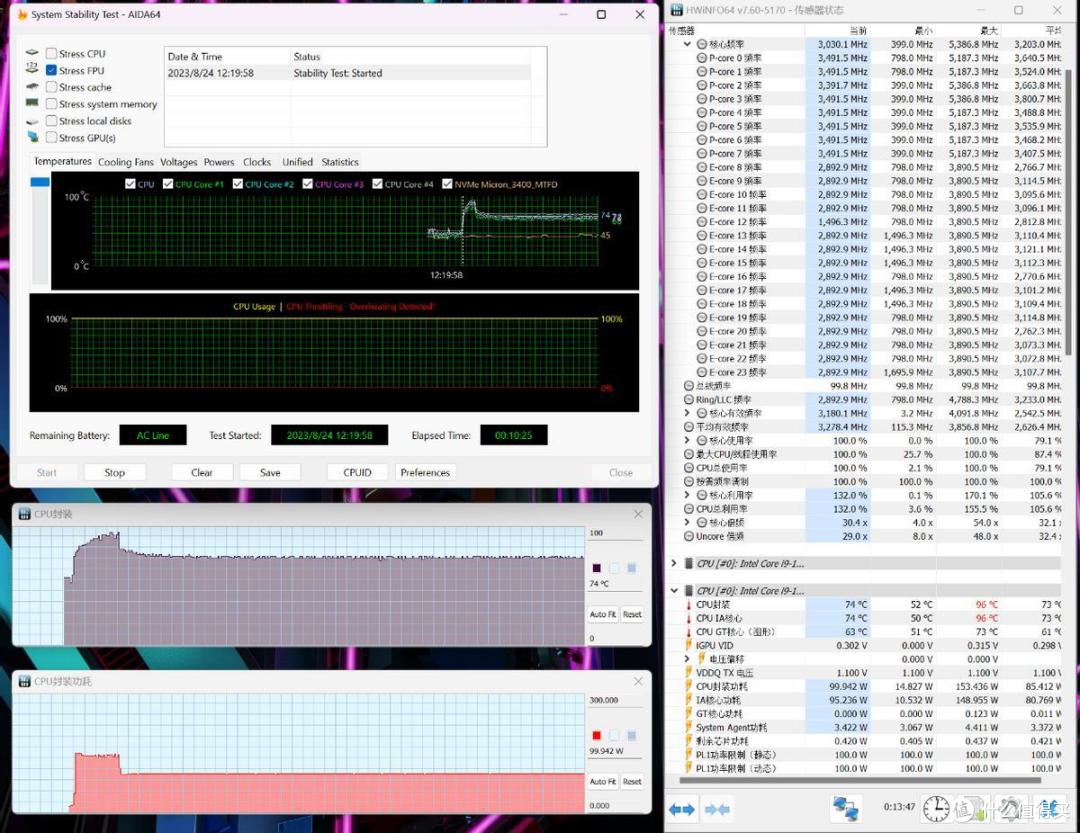
Task: Click the AIDA64 flame icon in title bar
Action: tap(21, 14)
